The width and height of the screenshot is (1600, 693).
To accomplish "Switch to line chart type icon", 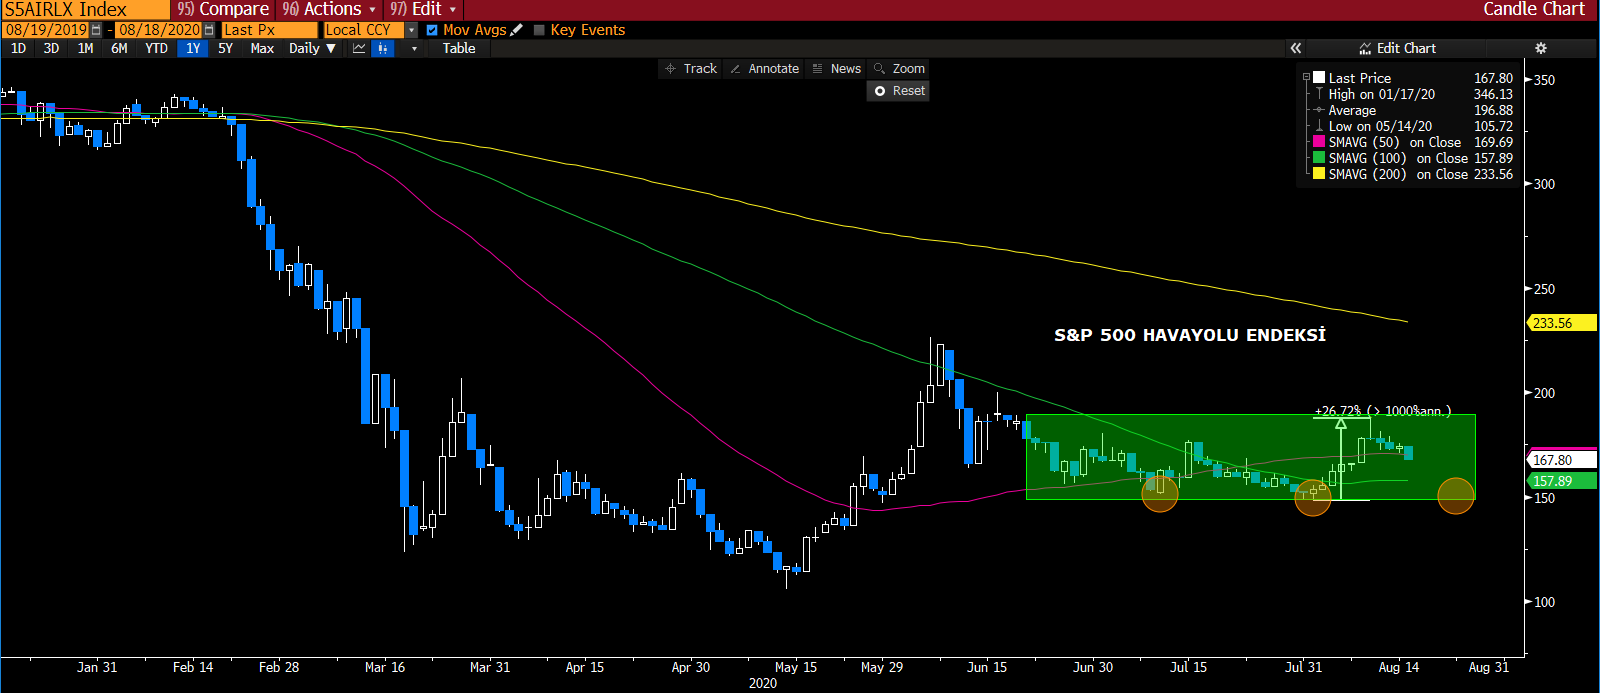I will click(359, 48).
